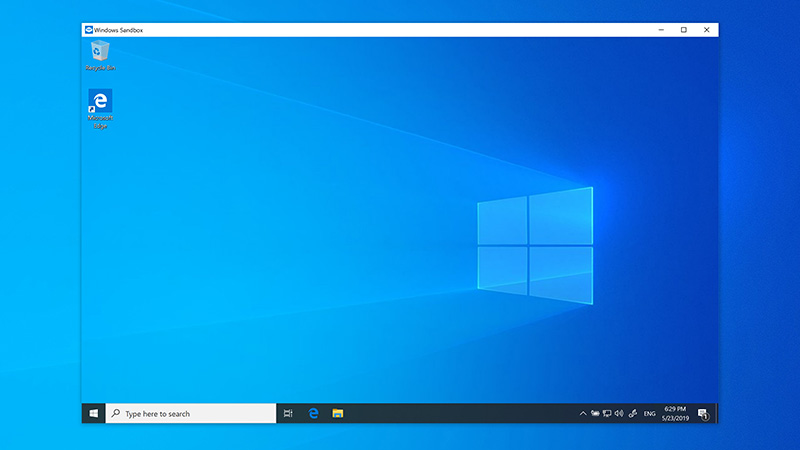
Task: Maximize the Windows Sandbox window
Action: (x=684, y=30)
